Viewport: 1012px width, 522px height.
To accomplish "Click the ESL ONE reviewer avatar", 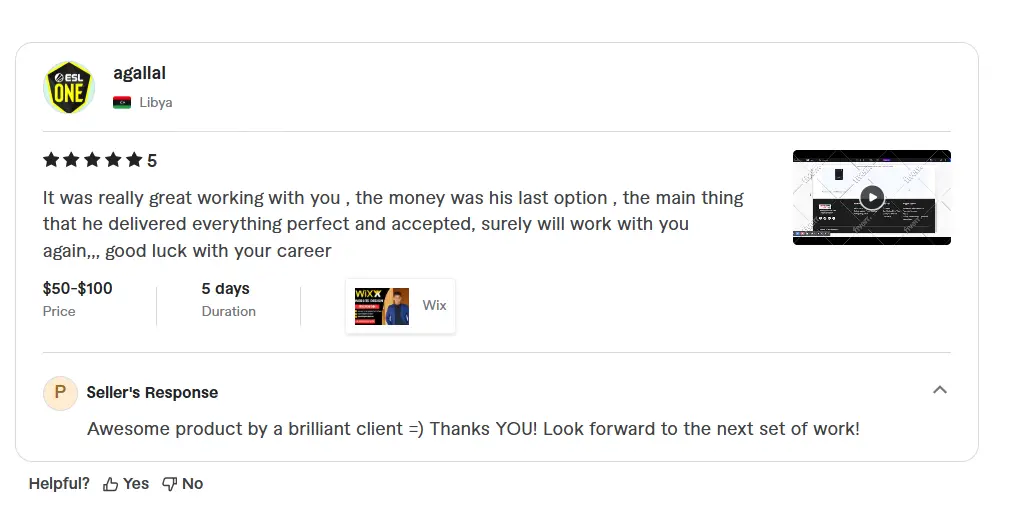I will click(69, 87).
